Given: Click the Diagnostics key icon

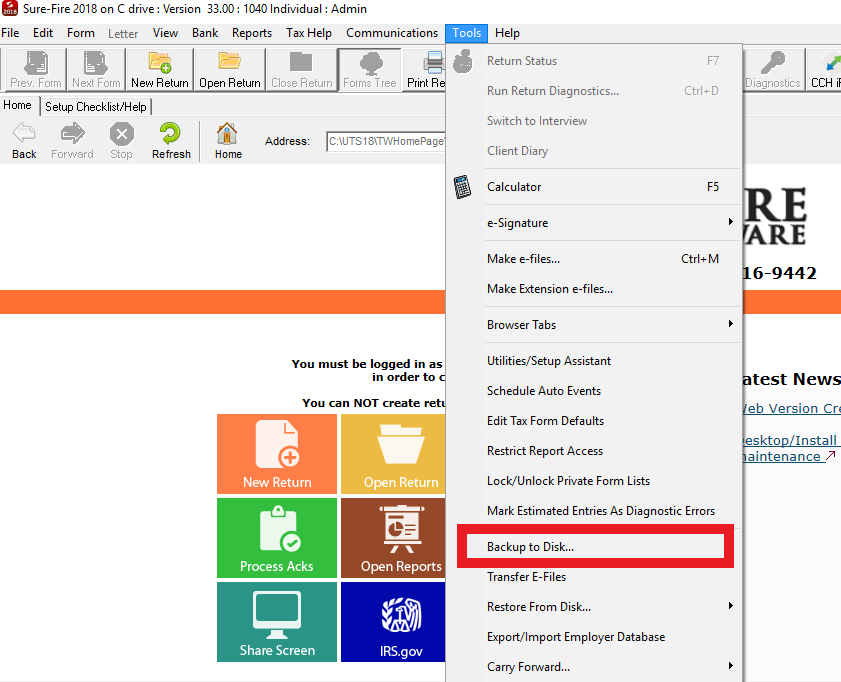Looking at the screenshot, I should point(772,63).
